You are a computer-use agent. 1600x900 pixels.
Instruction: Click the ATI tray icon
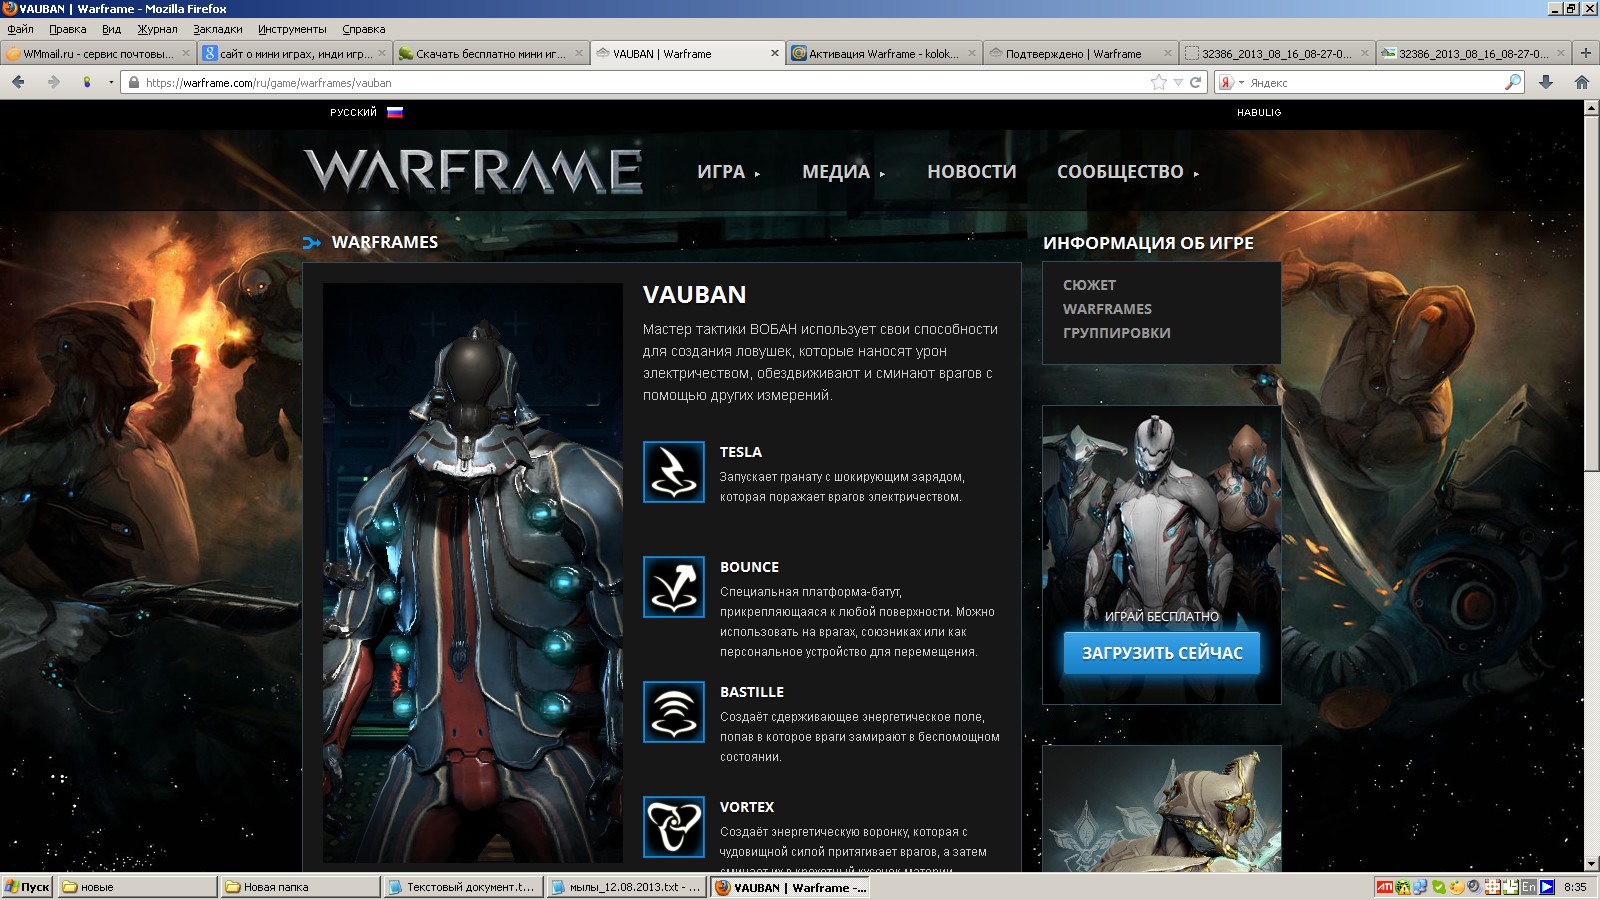[1385, 887]
